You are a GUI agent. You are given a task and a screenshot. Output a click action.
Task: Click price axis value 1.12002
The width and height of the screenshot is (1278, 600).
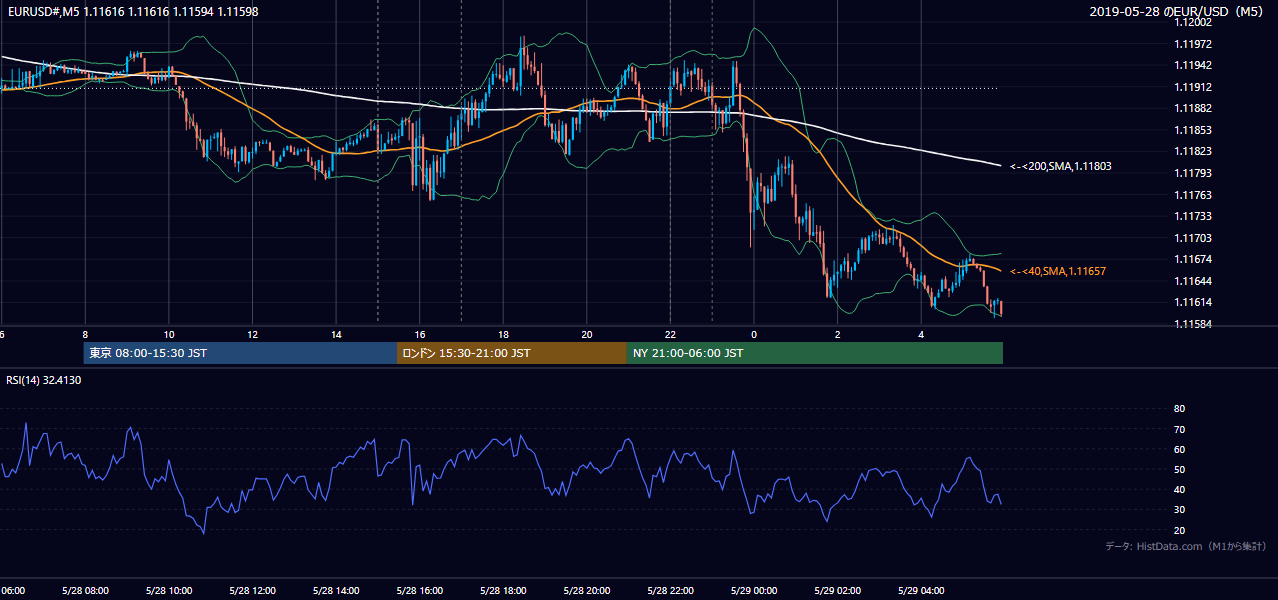[1193, 22]
